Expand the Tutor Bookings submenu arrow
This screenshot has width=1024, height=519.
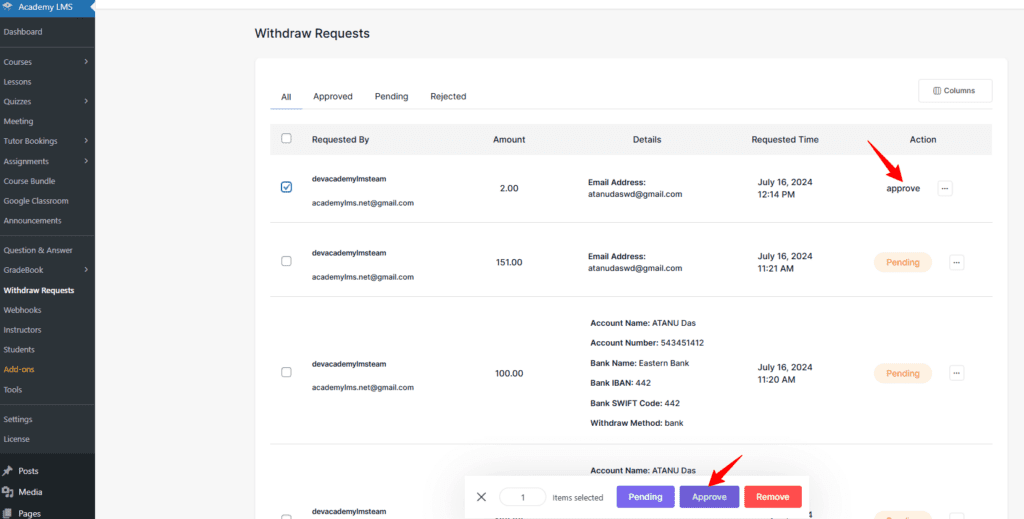pos(86,141)
